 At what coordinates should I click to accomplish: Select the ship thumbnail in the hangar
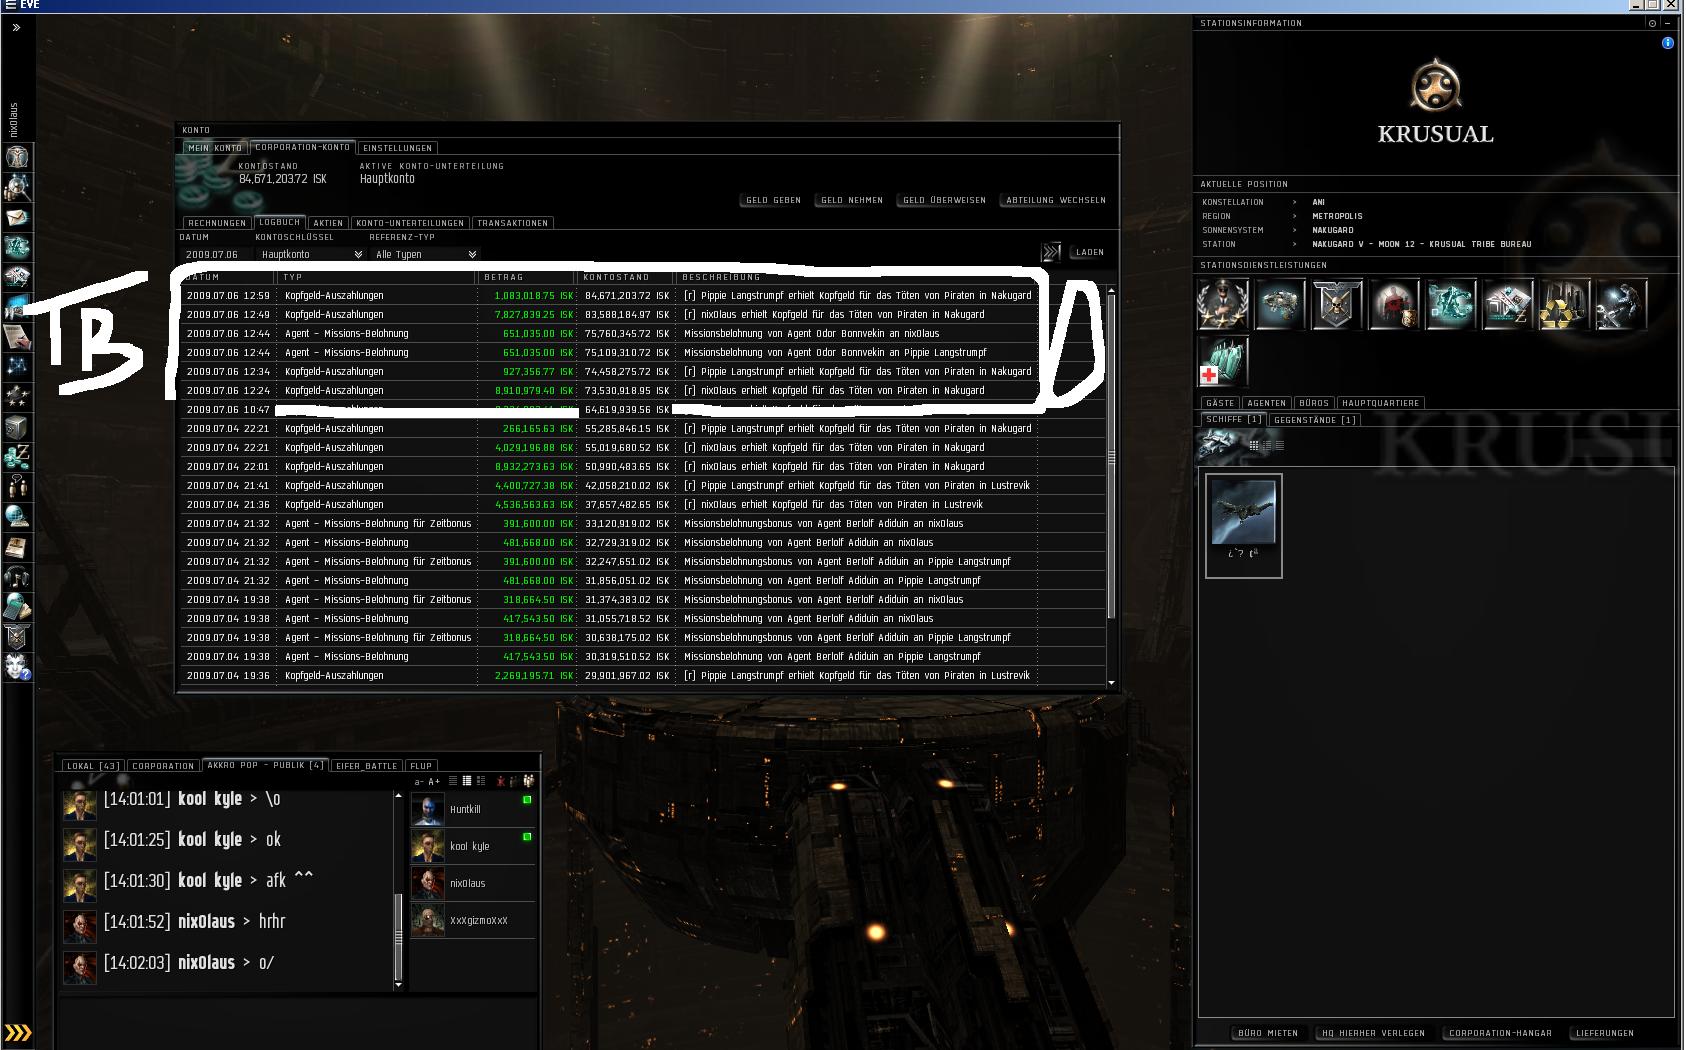point(1244,526)
